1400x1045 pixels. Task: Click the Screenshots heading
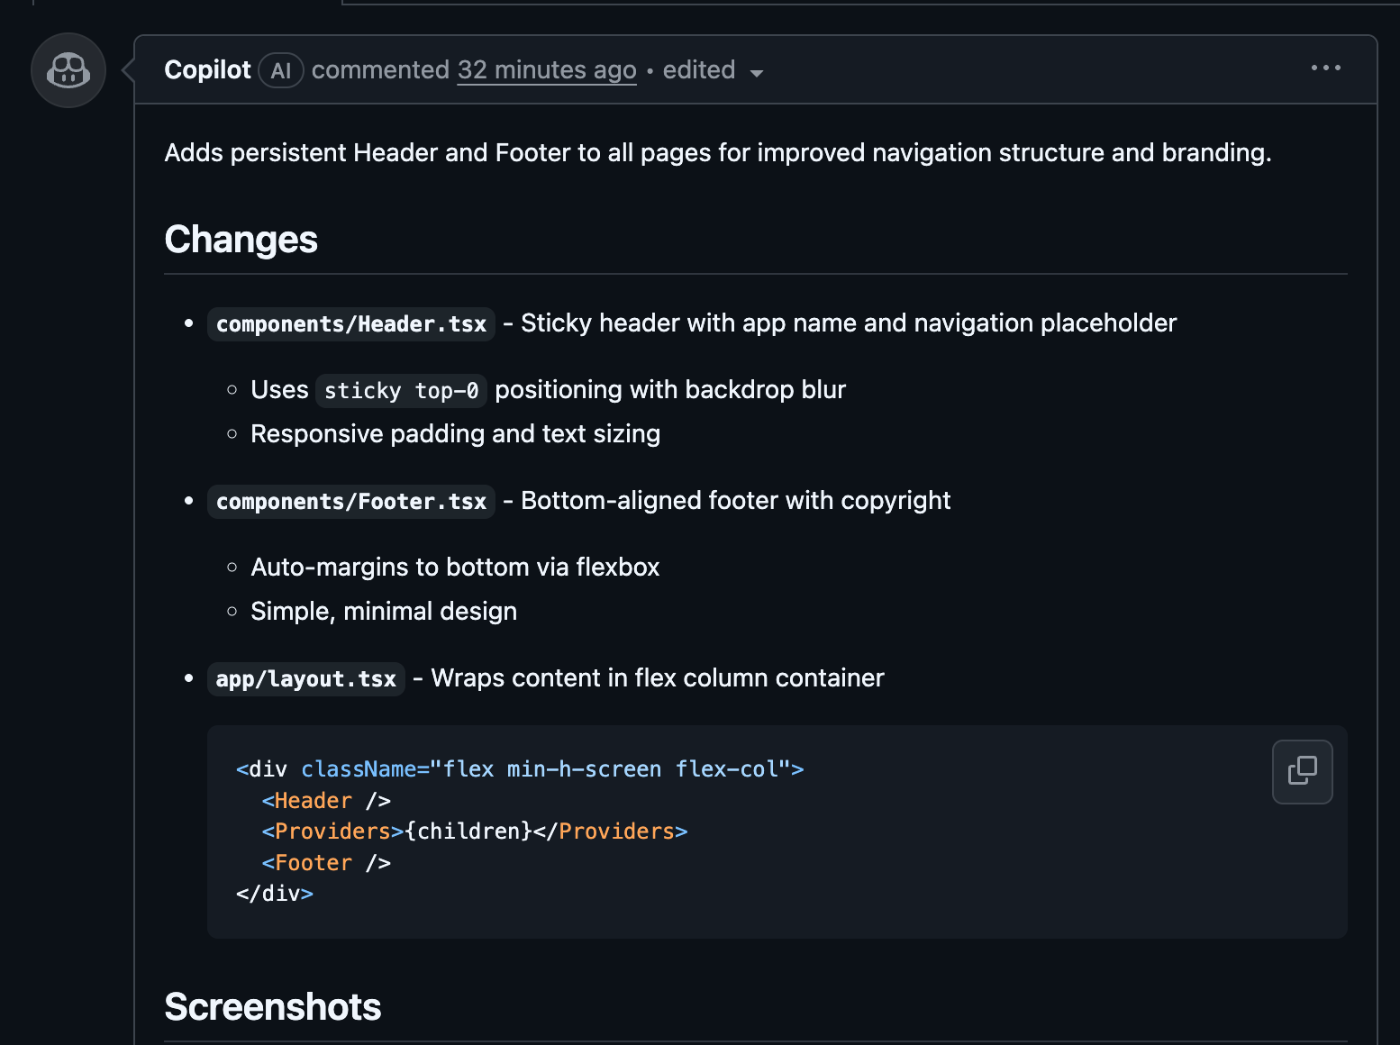click(x=273, y=1007)
